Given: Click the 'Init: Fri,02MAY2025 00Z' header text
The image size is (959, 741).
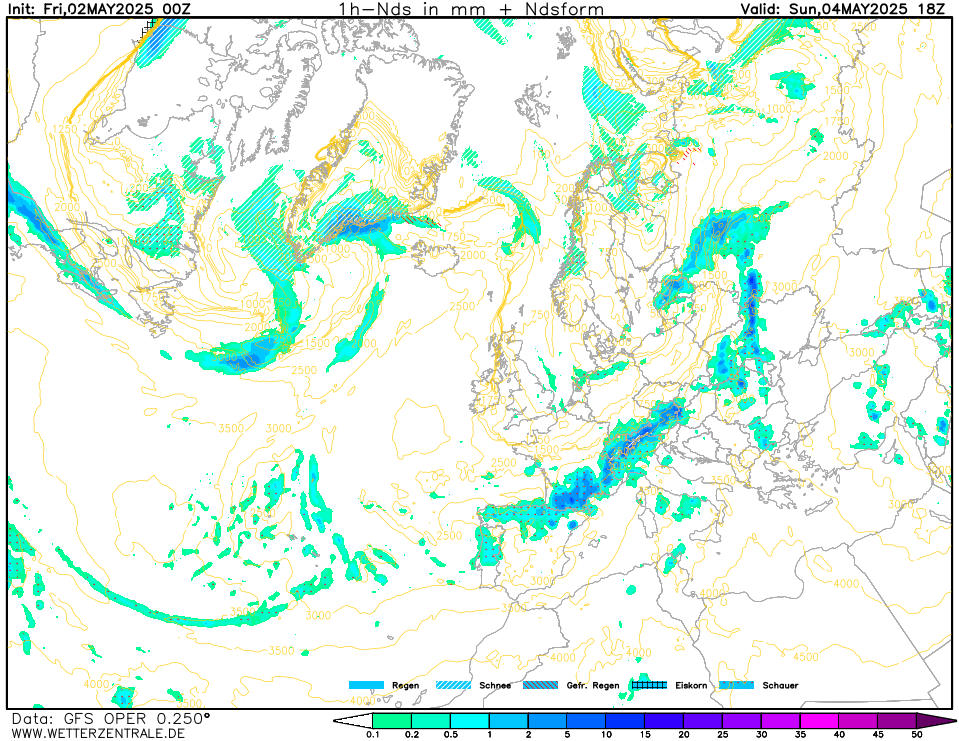Looking at the screenshot, I should pyautogui.click(x=100, y=9).
